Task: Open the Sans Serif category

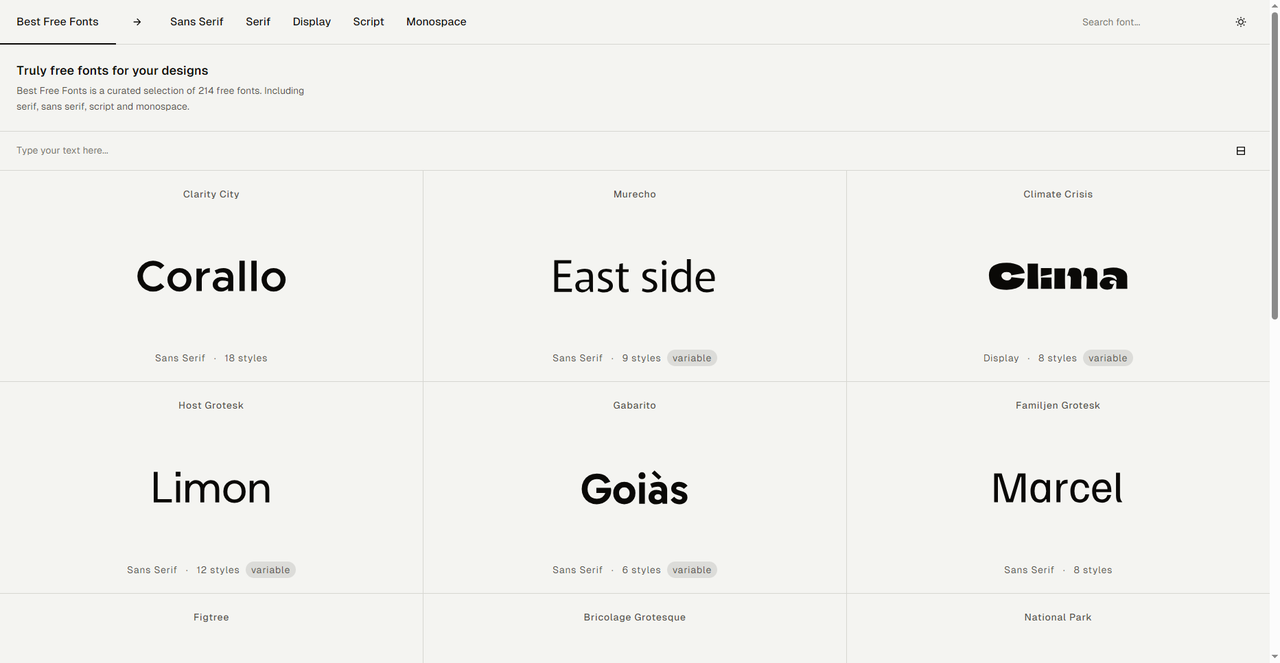Action: [x=196, y=22]
